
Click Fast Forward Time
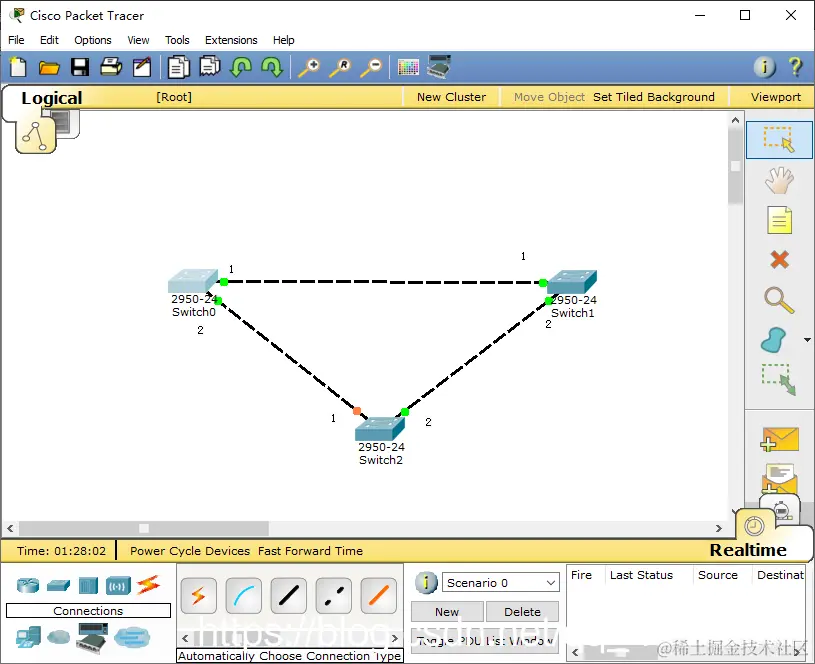pos(310,551)
